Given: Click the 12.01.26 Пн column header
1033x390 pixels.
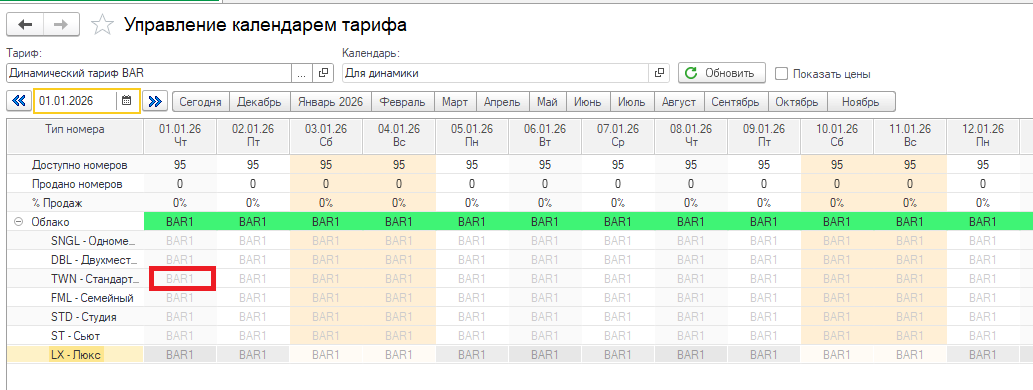Looking at the screenshot, I should 983,136.
